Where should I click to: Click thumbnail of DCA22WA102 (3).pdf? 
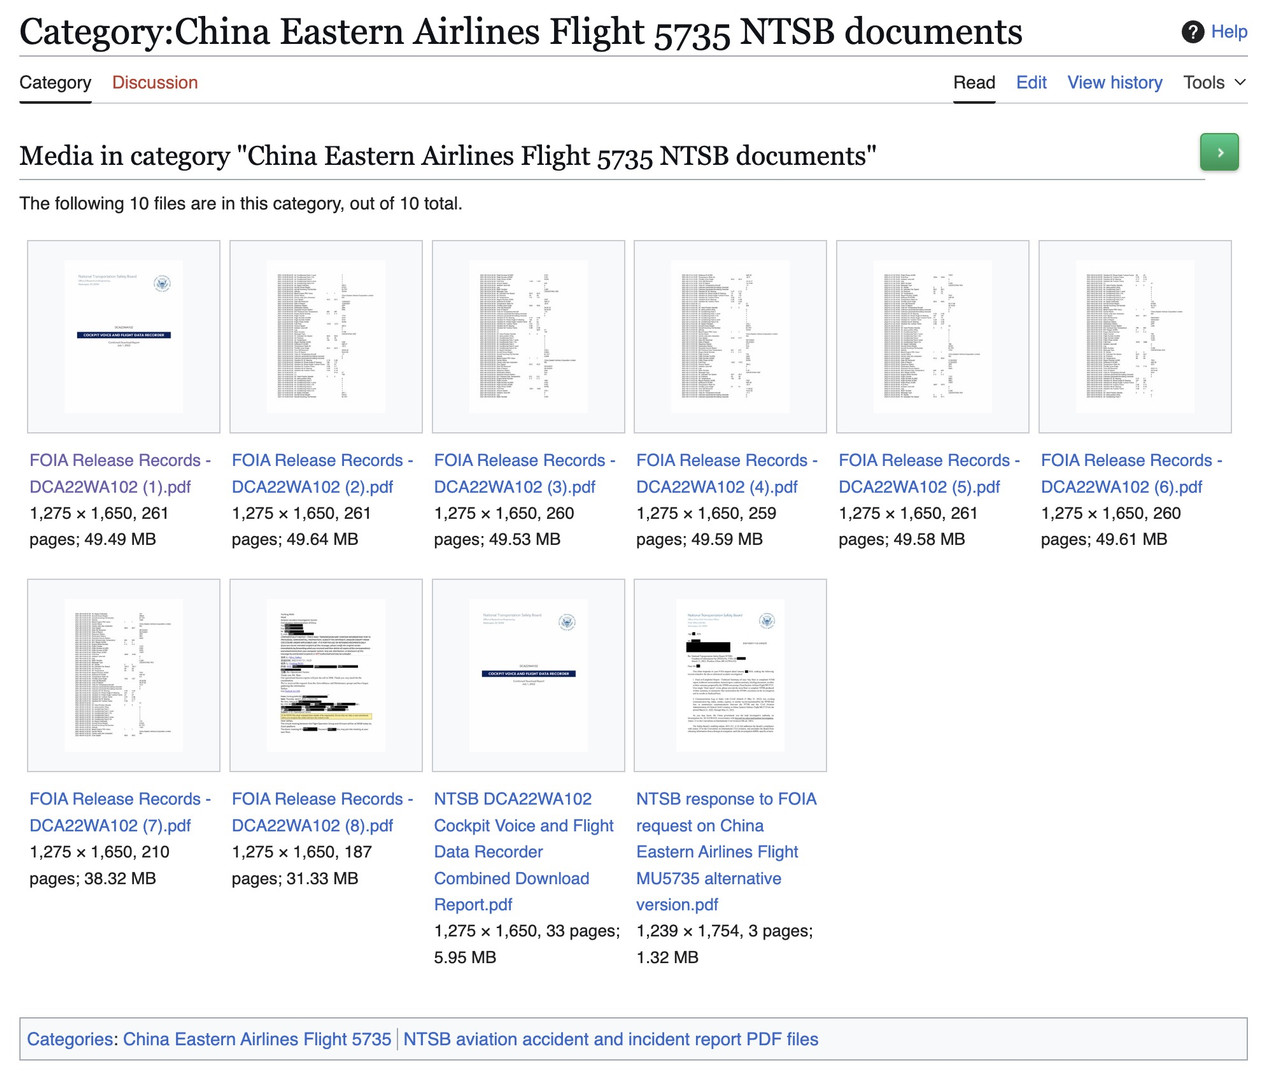pyautogui.click(x=528, y=336)
